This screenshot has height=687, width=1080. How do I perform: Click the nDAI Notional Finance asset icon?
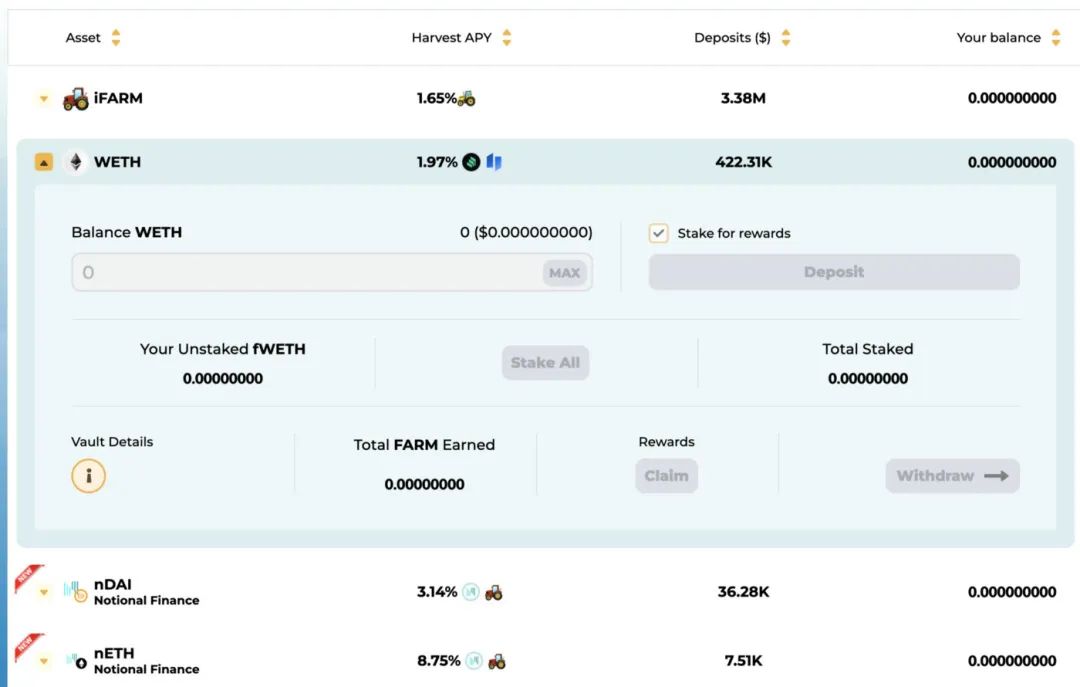[x=76, y=592]
